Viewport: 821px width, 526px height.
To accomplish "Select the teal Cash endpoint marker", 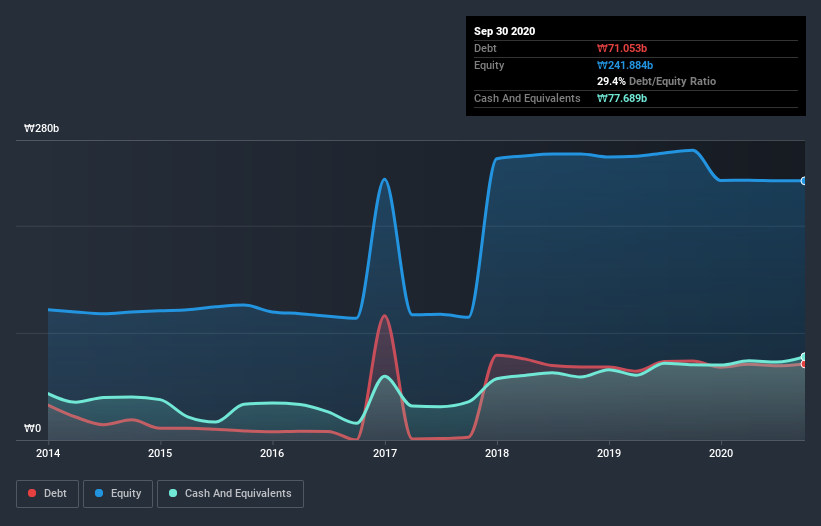I will (x=804, y=357).
